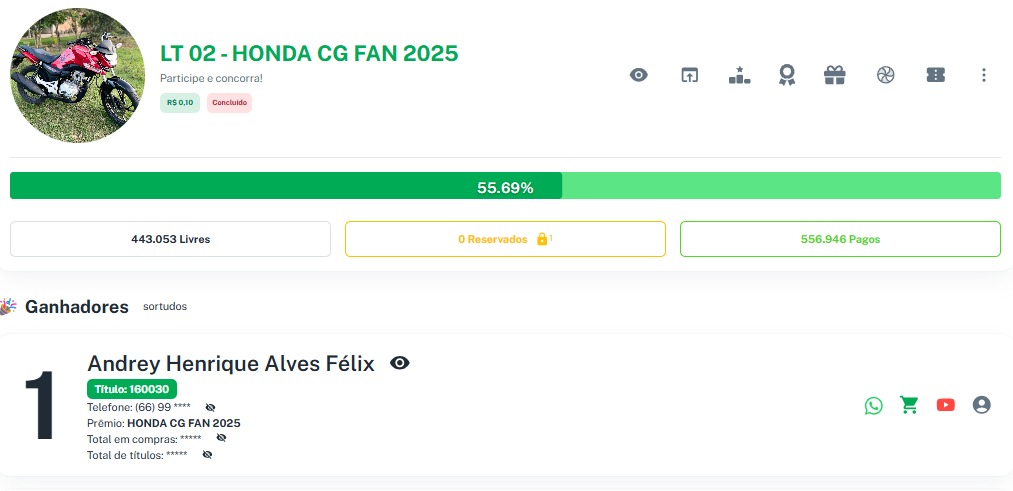Click the green shopping cart icon
Screen dimensions: 1013x491
[x=909, y=405]
